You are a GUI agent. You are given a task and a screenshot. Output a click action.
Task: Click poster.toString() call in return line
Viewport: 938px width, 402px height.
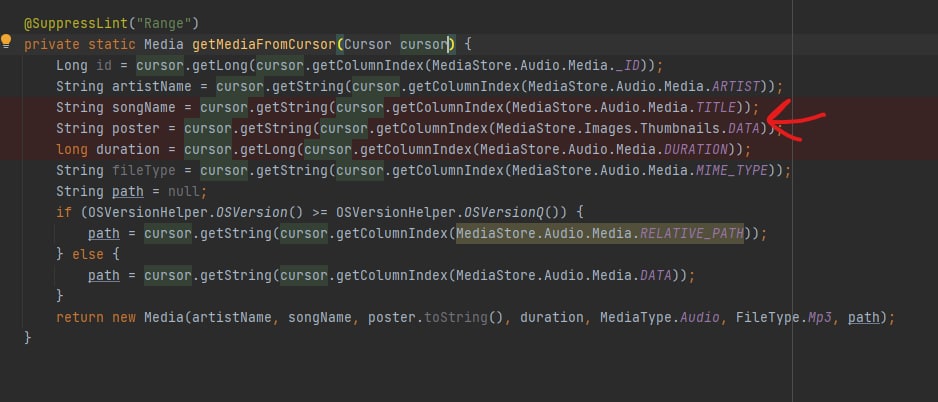437,317
